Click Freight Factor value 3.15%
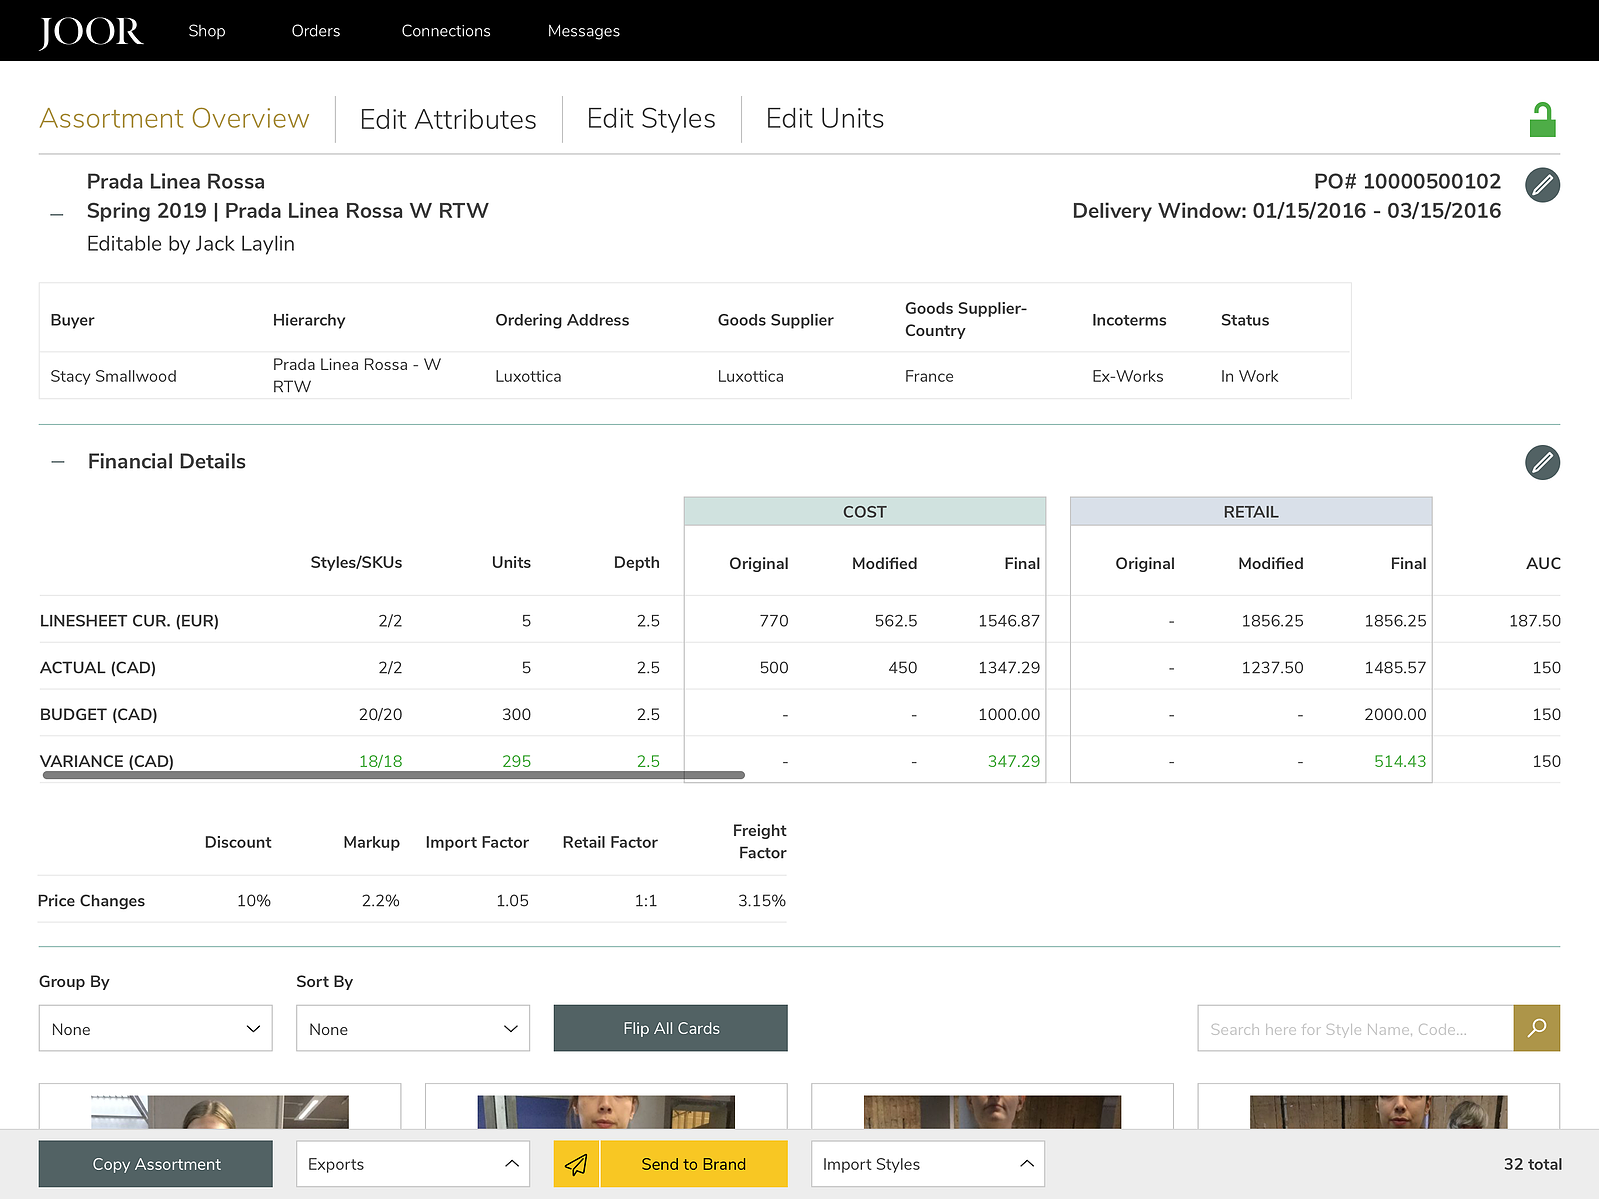1599x1199 pixels. (x=762, y=900)
